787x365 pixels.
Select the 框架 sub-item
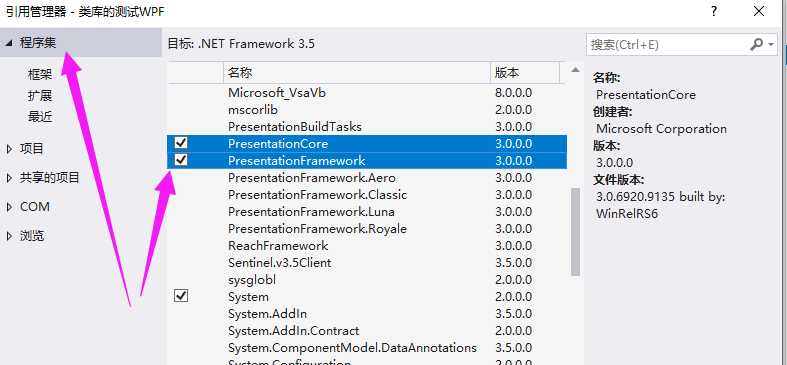(40, 74)
